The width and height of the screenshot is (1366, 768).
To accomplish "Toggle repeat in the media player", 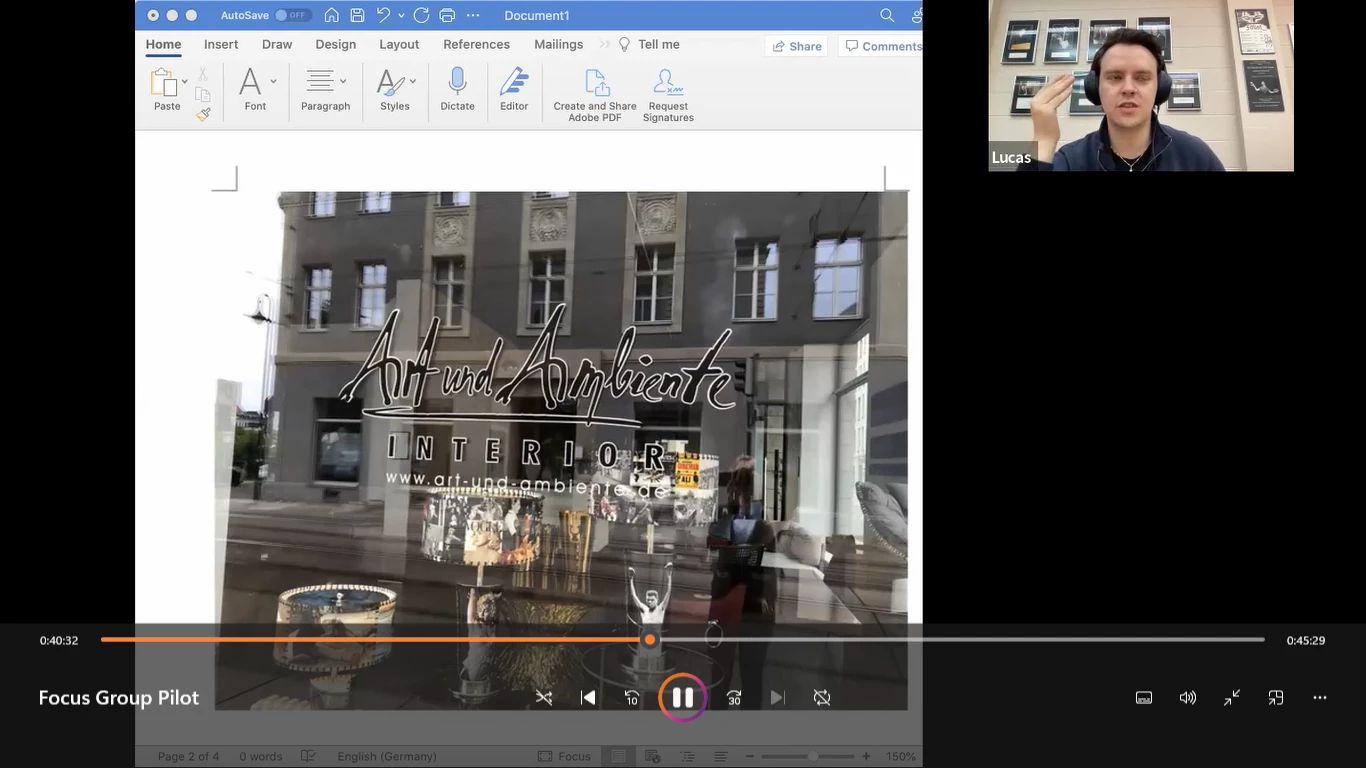I will coord(822,698).
